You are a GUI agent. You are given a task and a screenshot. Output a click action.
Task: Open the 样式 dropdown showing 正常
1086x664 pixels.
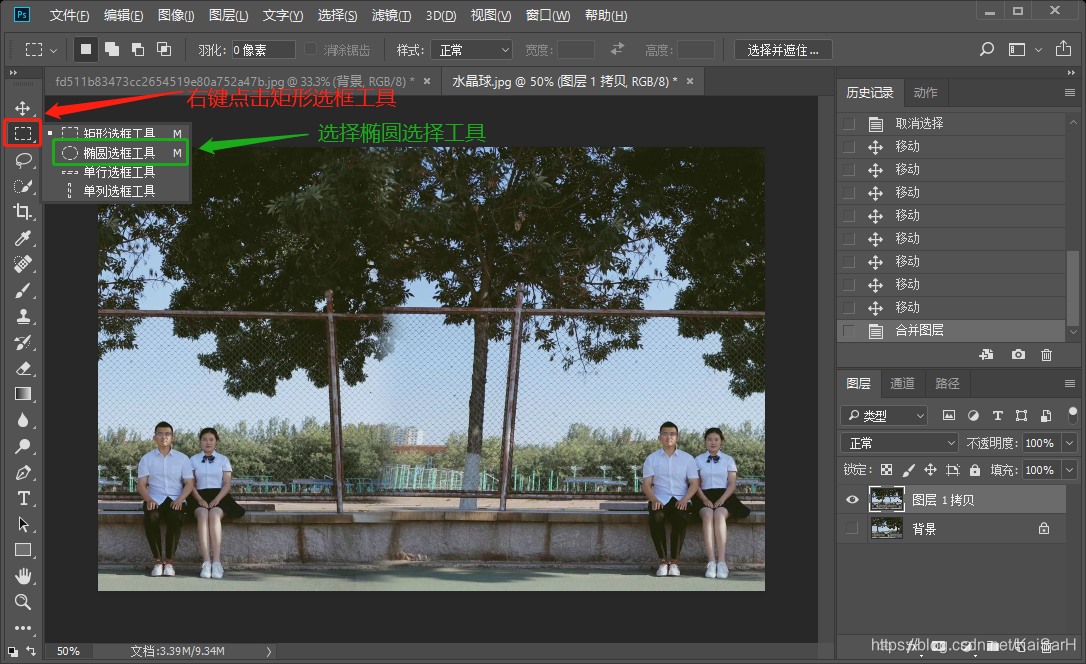click(471, 50)
